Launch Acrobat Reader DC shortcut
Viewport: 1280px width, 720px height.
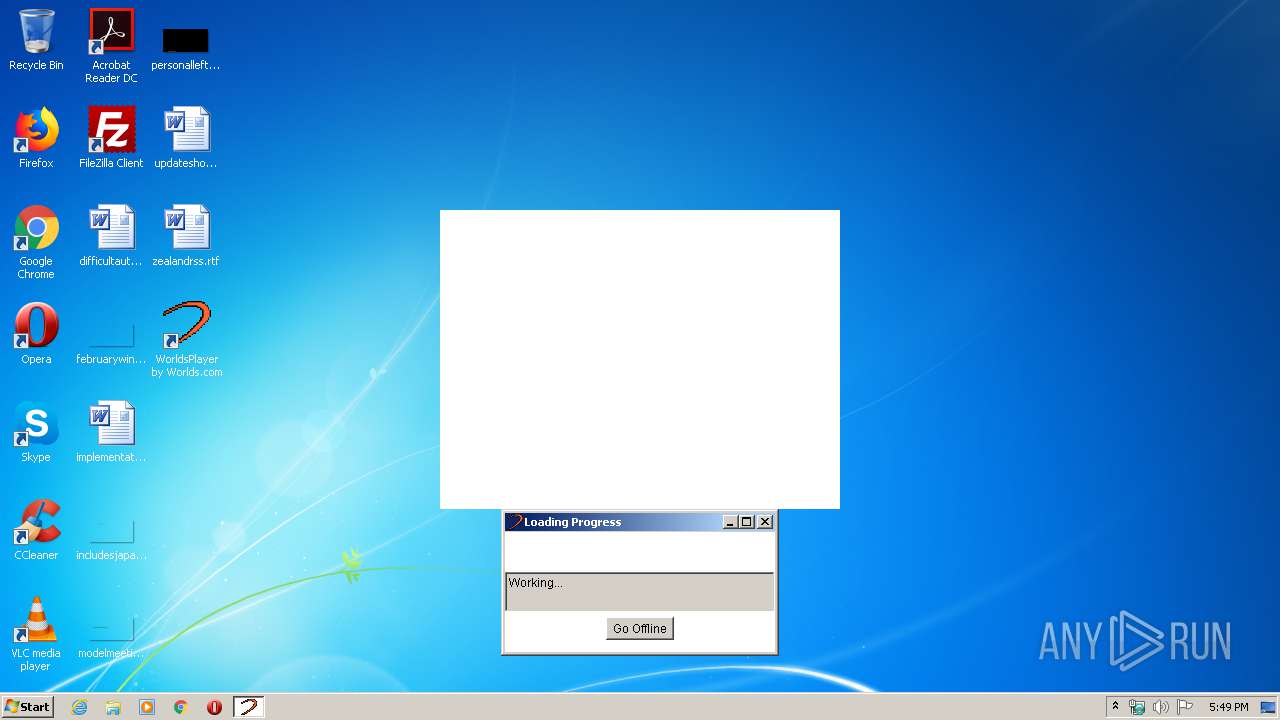[x=111, y=46]
